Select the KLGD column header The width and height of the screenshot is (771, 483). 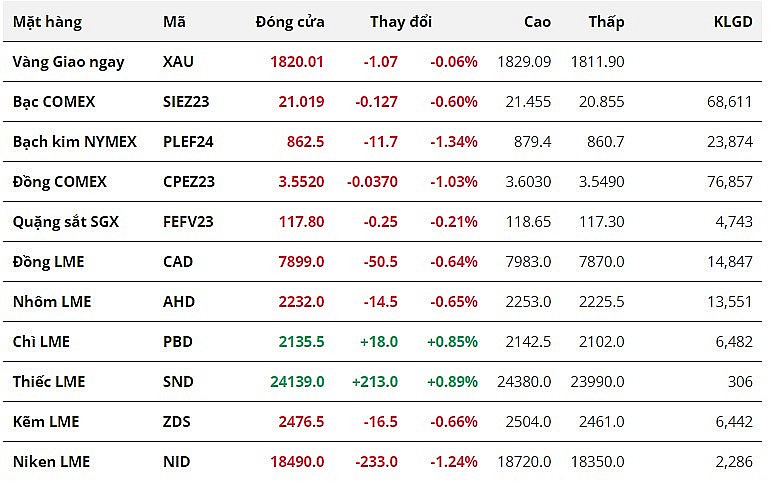tap(732, 21)
